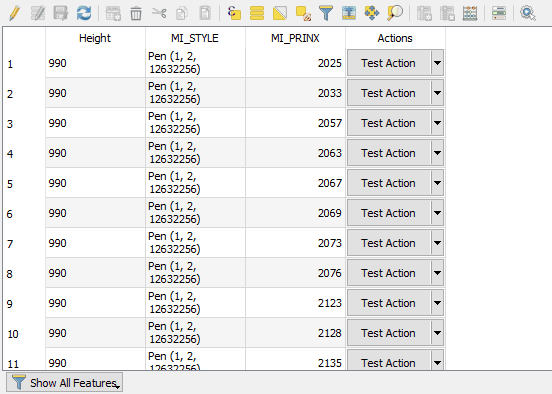Image resolution: width=552 pixels, height=394 pixels.
Task: Click the deselect all features icon
Action: point(303,13)
